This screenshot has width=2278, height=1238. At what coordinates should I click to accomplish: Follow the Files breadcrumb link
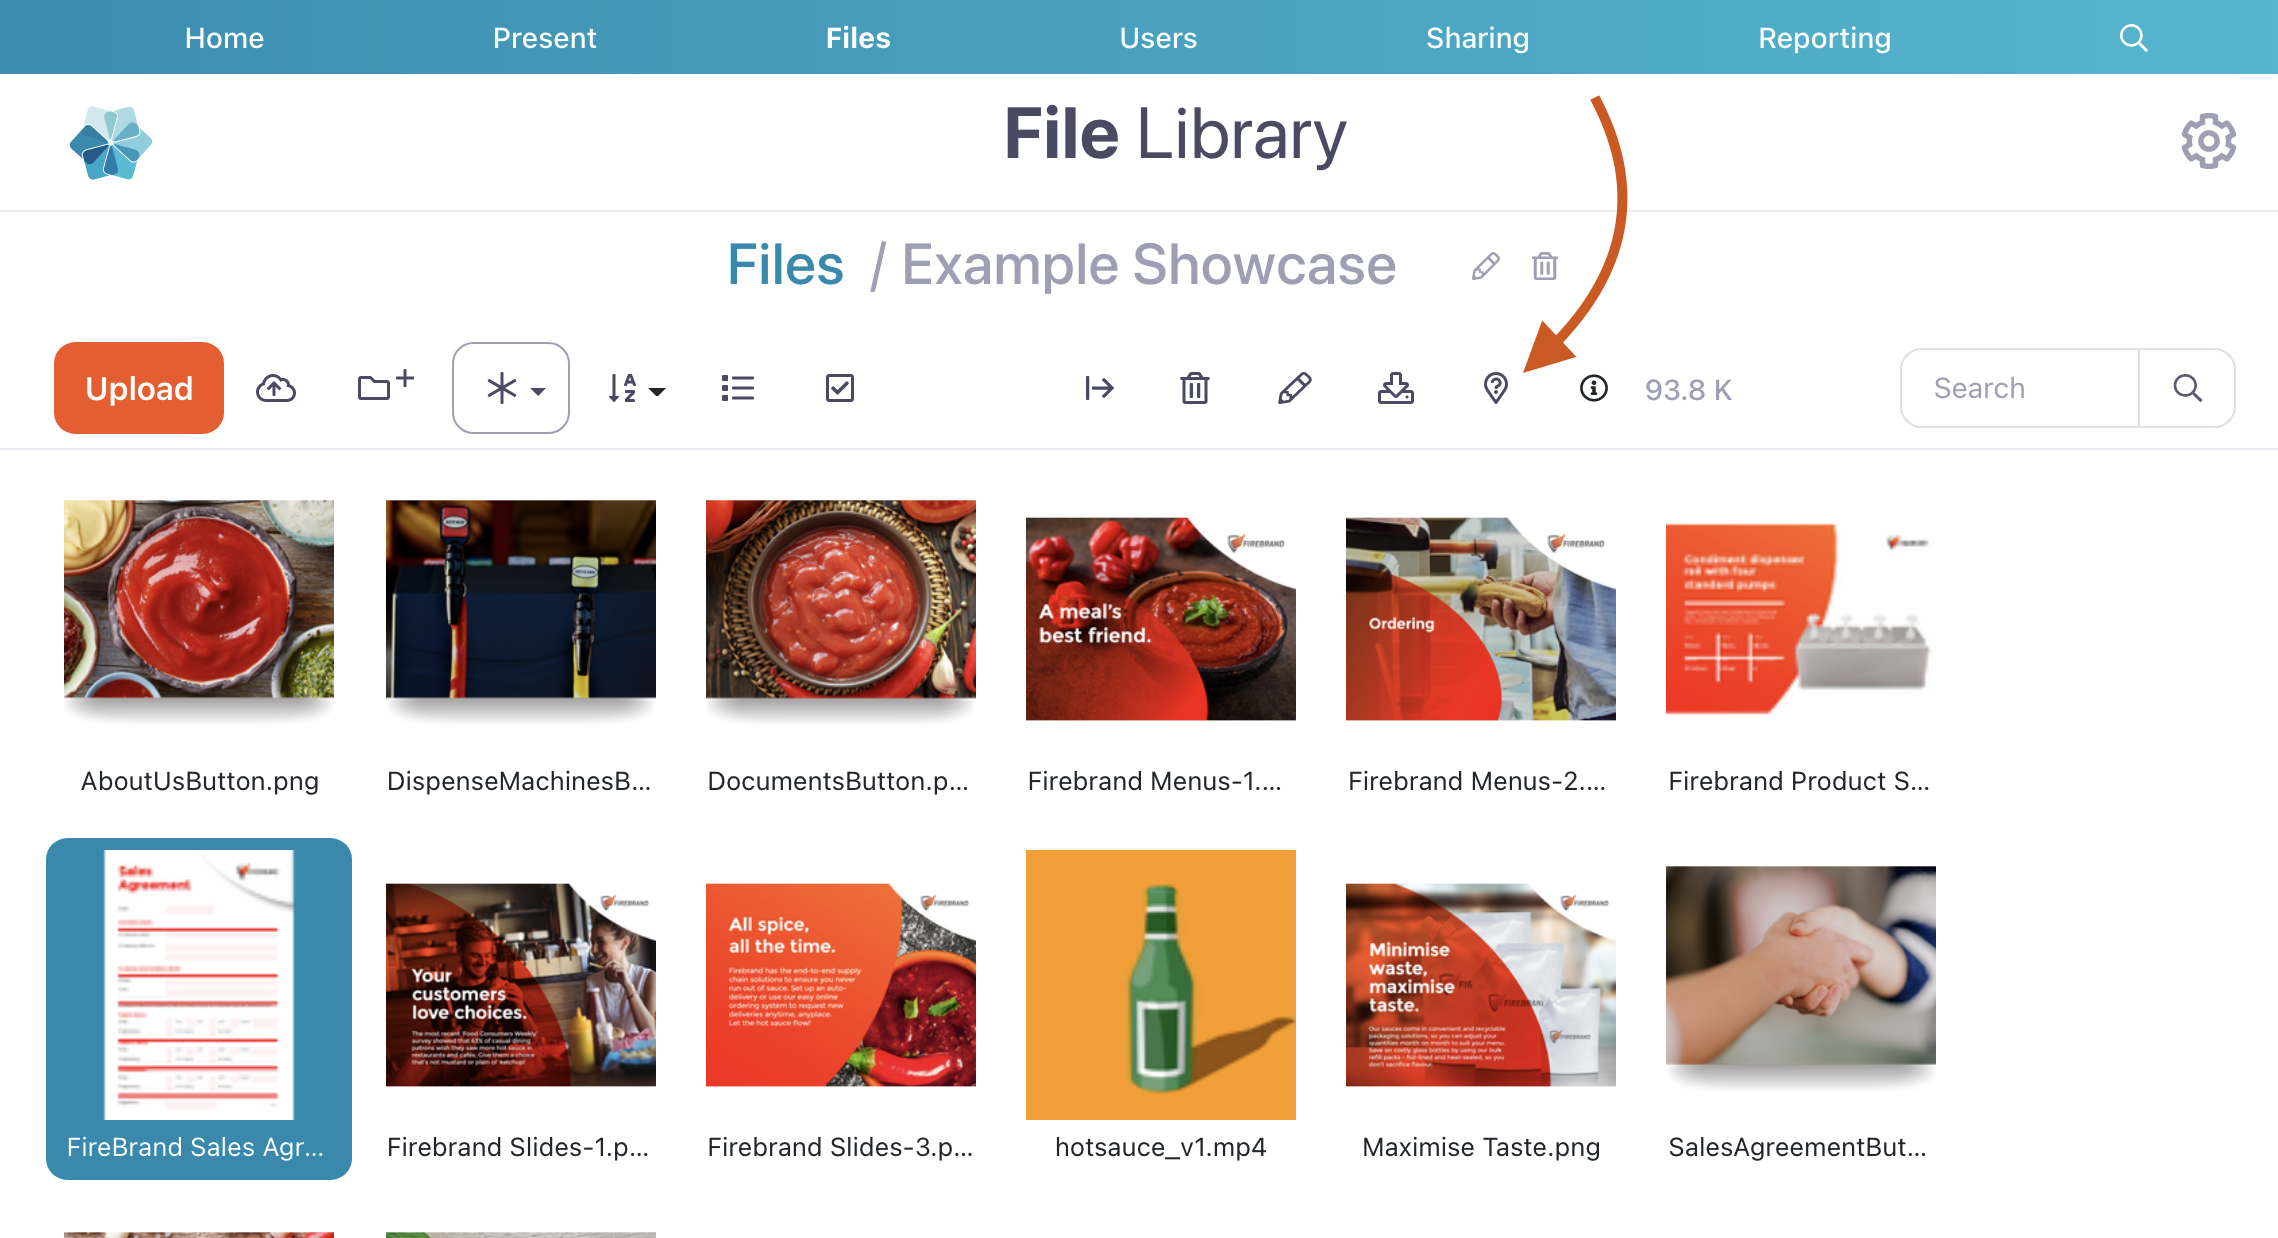click(785, 265)
